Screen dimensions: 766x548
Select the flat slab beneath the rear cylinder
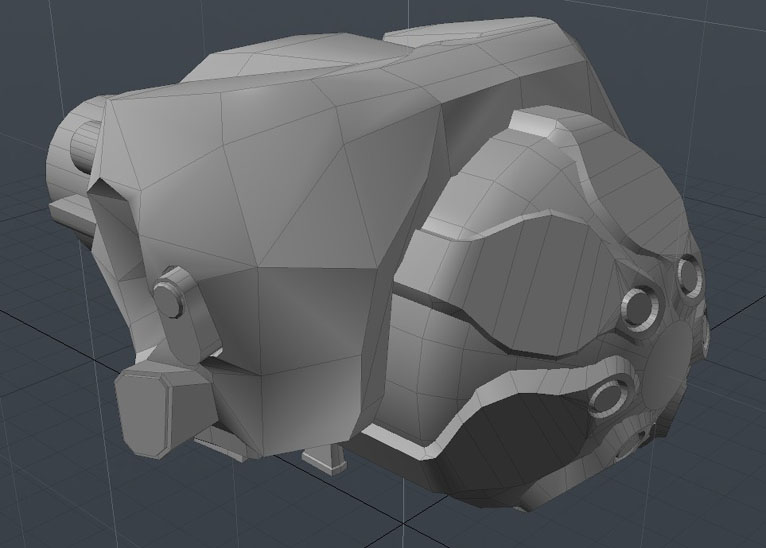pyautogui.click(x=72, y=210)
